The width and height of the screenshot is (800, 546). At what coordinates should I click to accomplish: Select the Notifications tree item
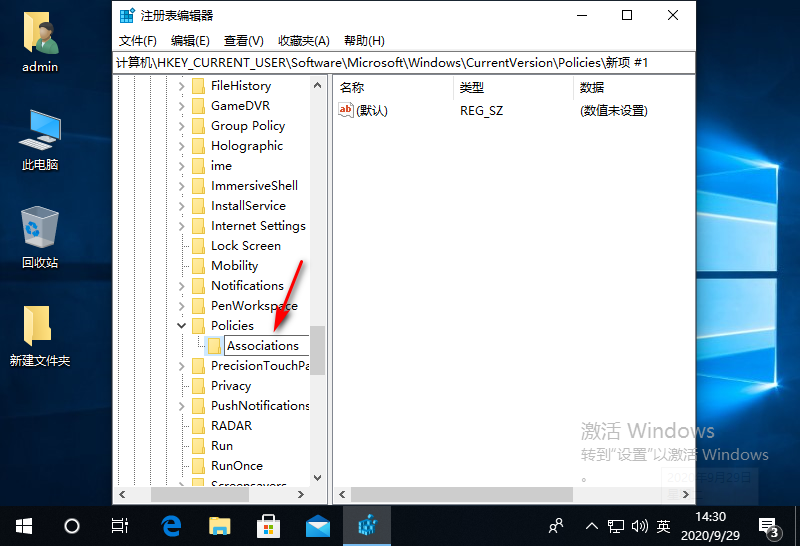tap(247, 286)
